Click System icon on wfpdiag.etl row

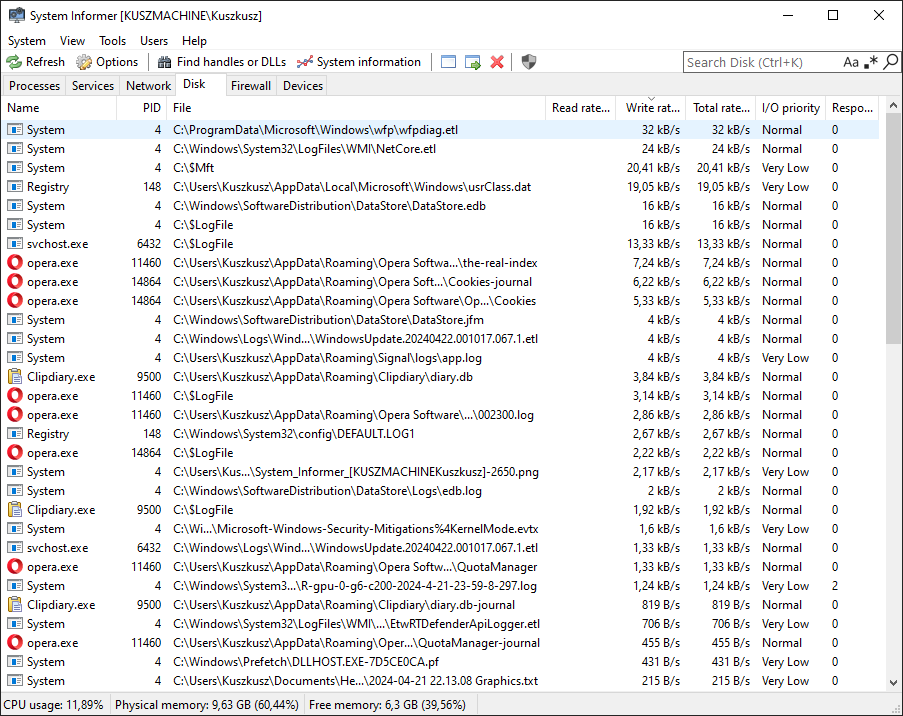(15, 130)
